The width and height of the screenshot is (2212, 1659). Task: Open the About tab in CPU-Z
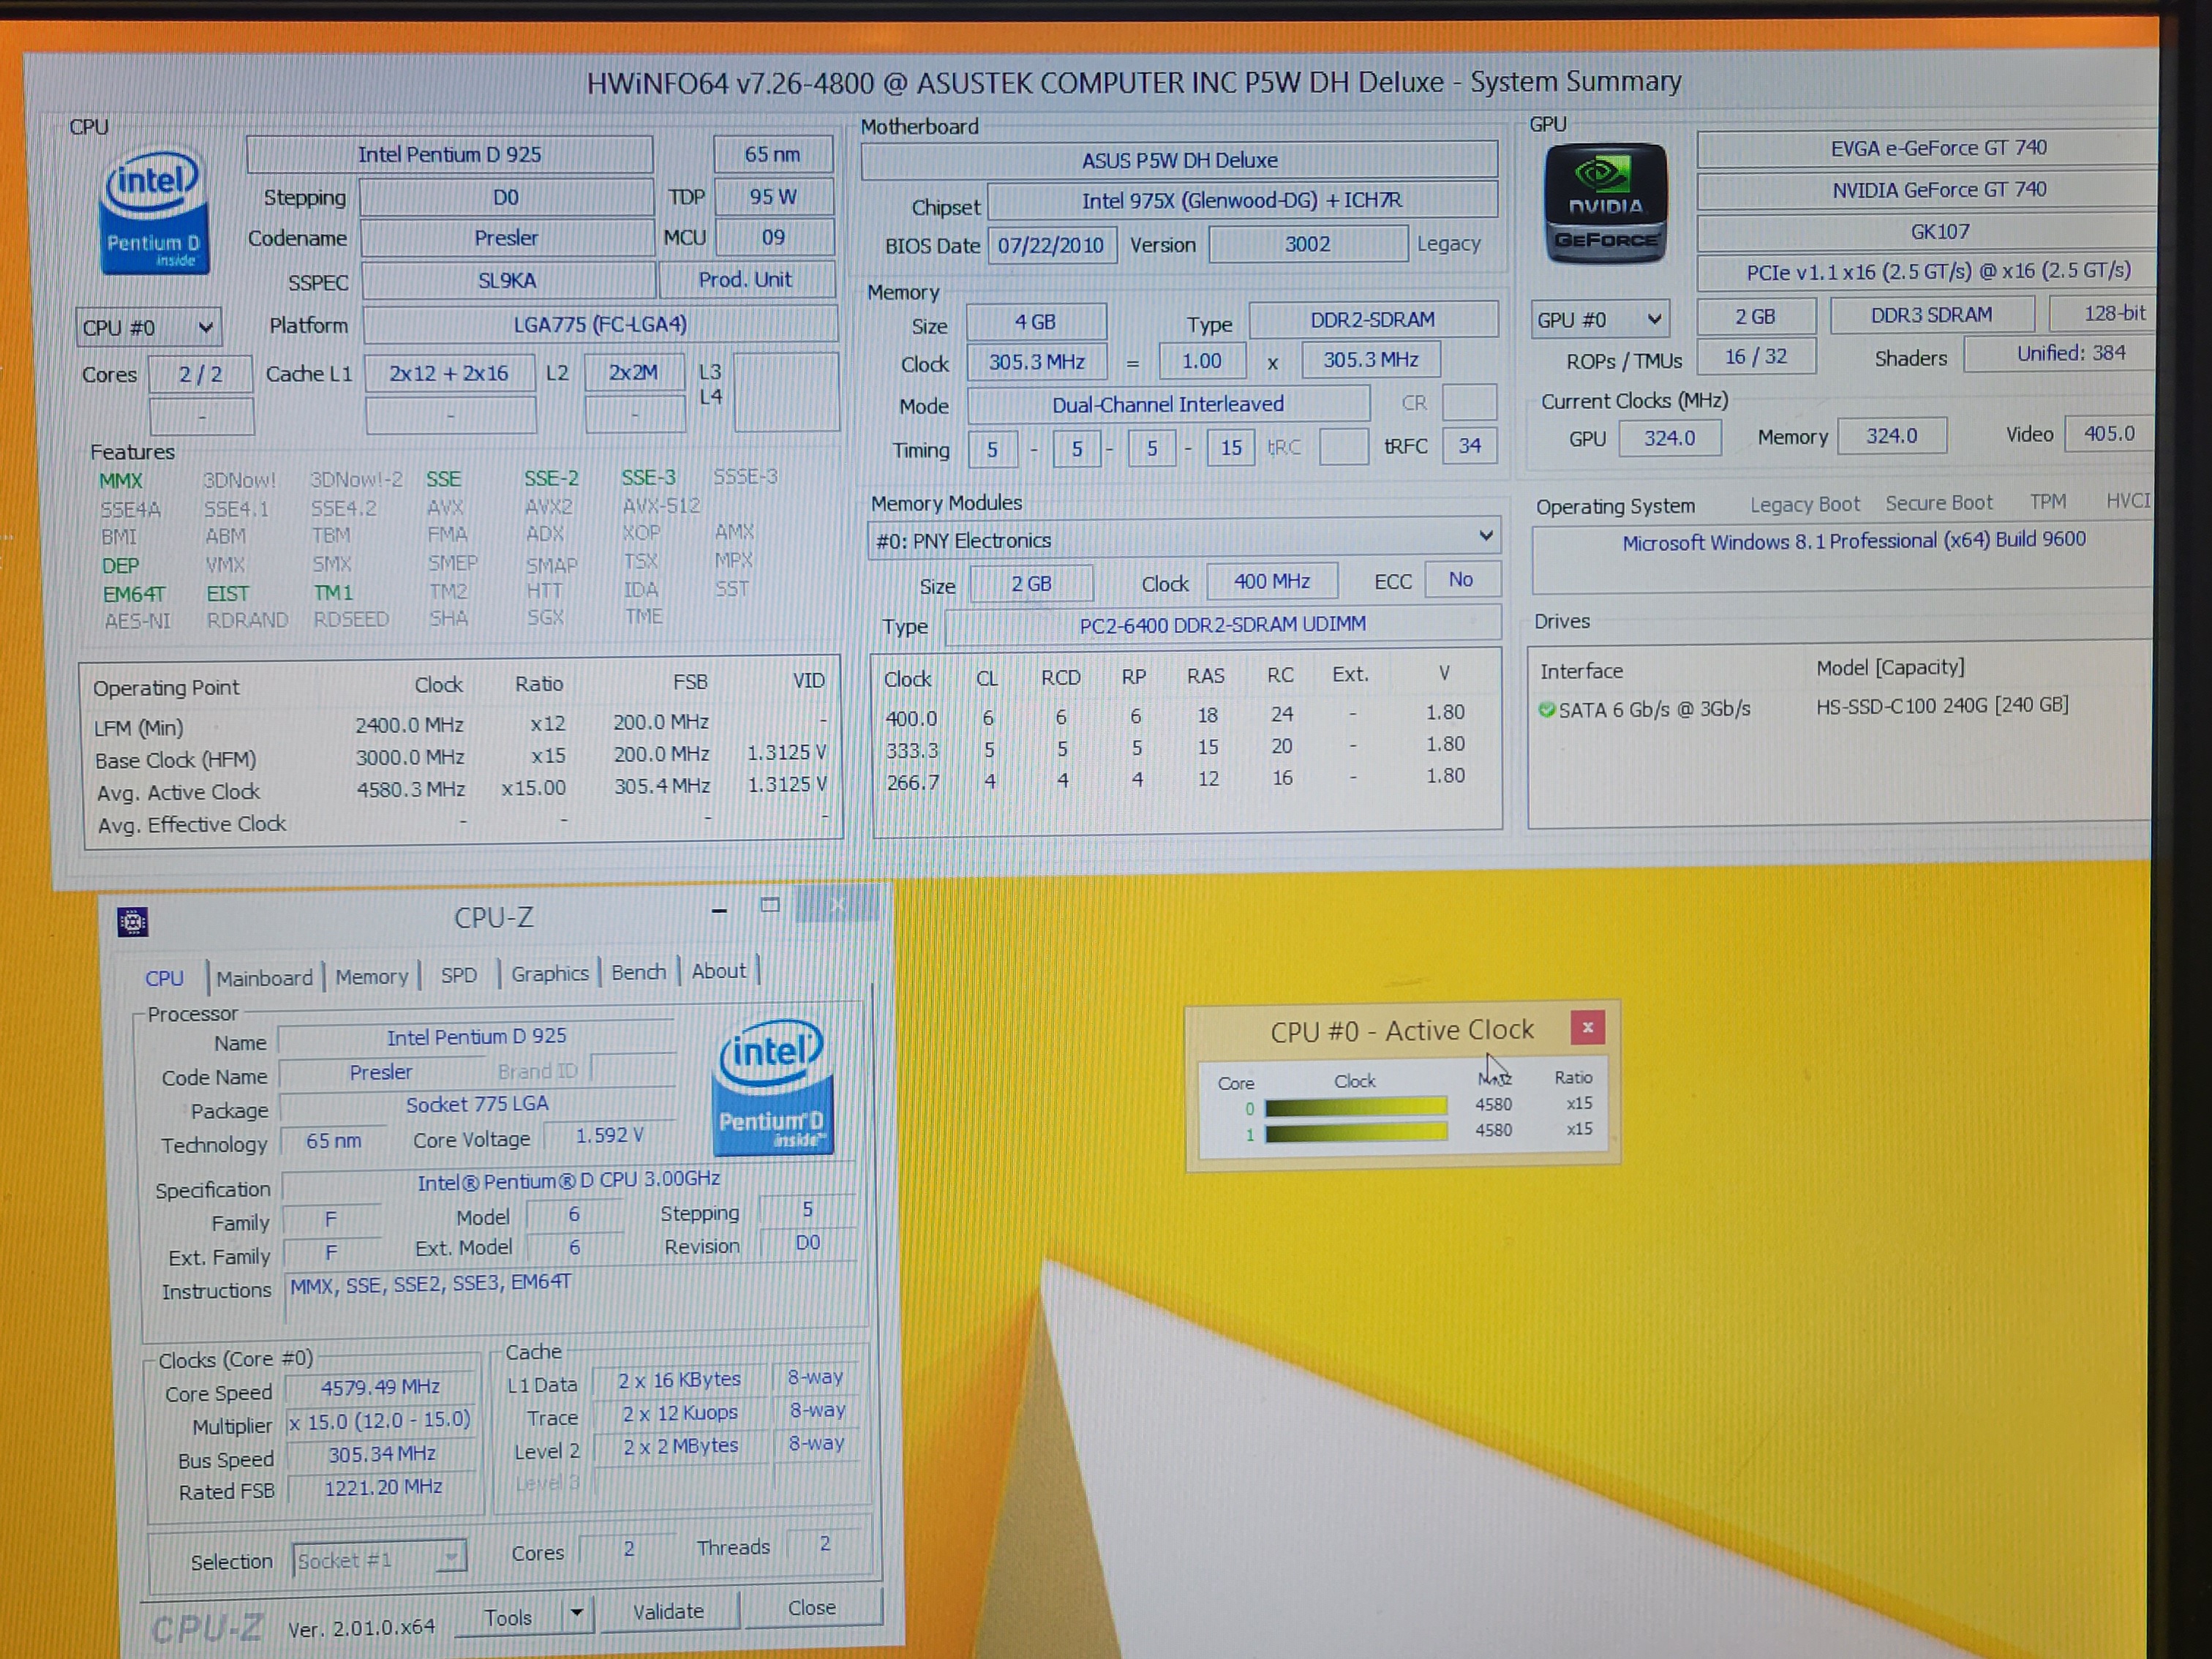click(718, 970)
